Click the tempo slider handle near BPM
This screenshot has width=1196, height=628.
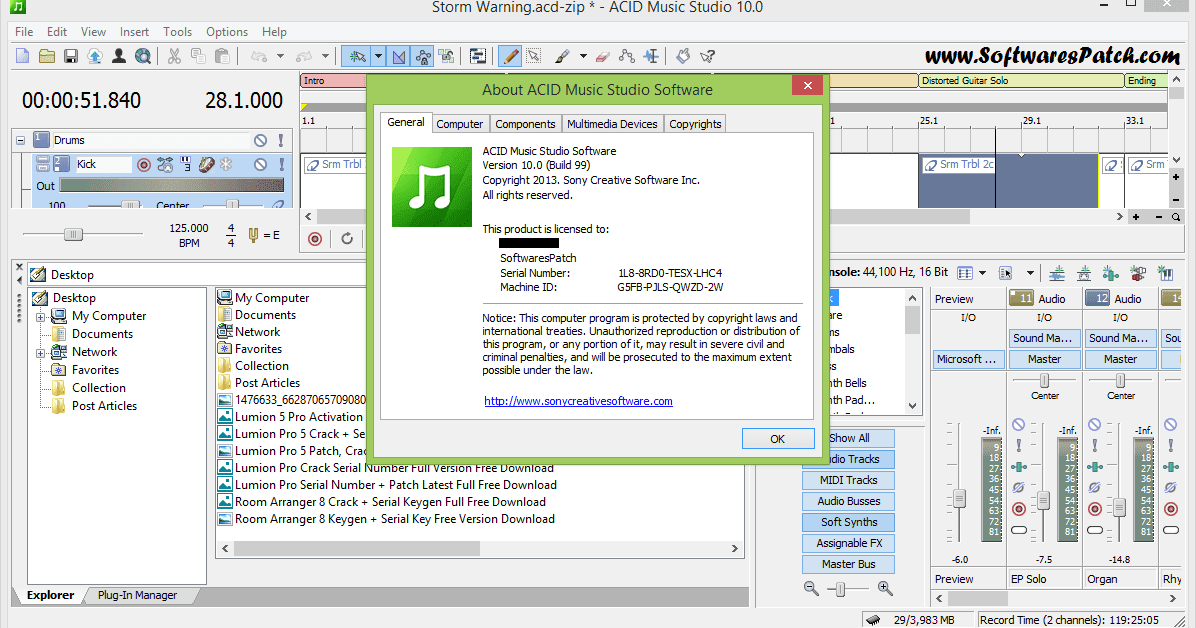coord(73,234)
